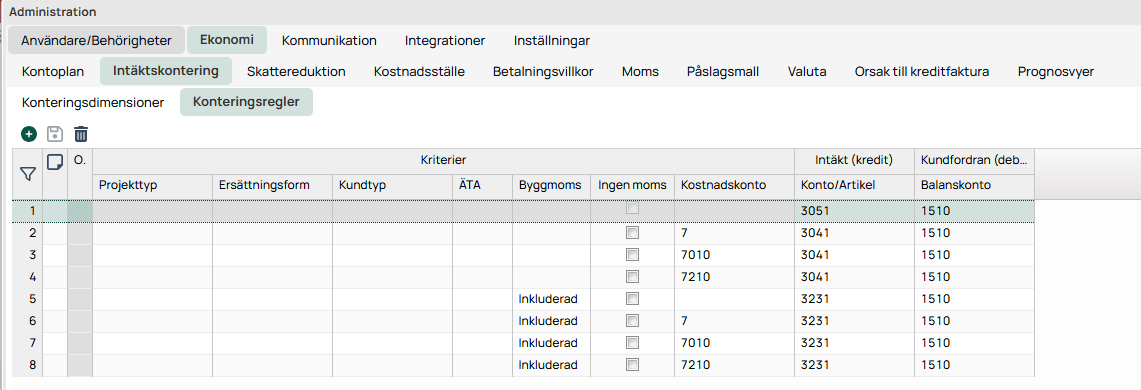
Task: Open the Prognosvyer sub-tab
Action: coord(1056,71)
